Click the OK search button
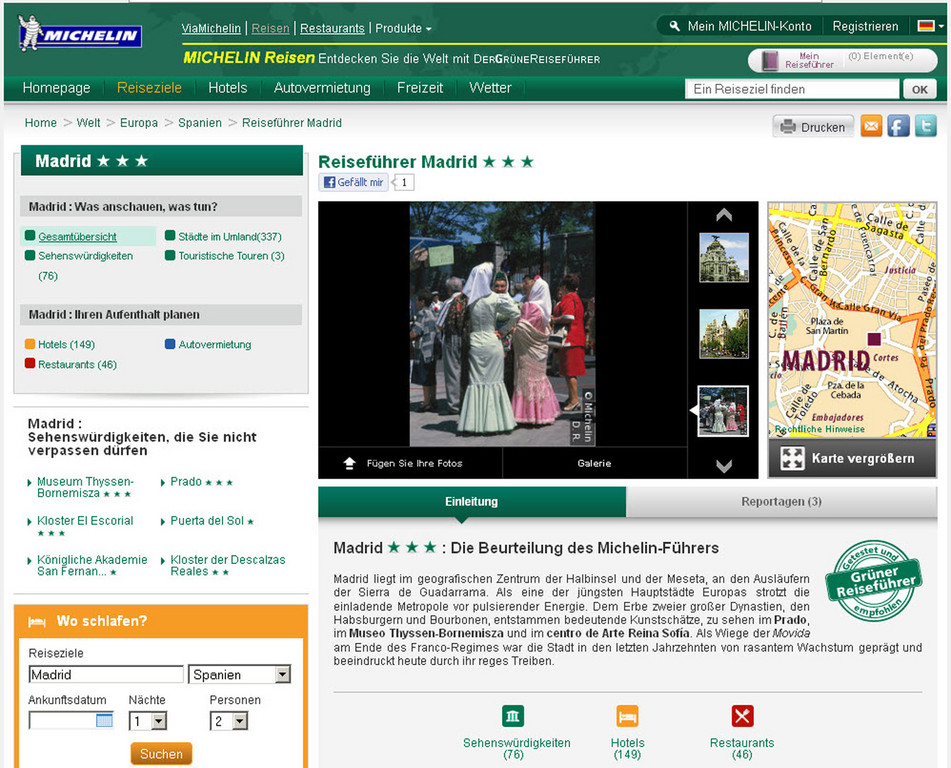The image size is (951, 768). tap(919, 89)
